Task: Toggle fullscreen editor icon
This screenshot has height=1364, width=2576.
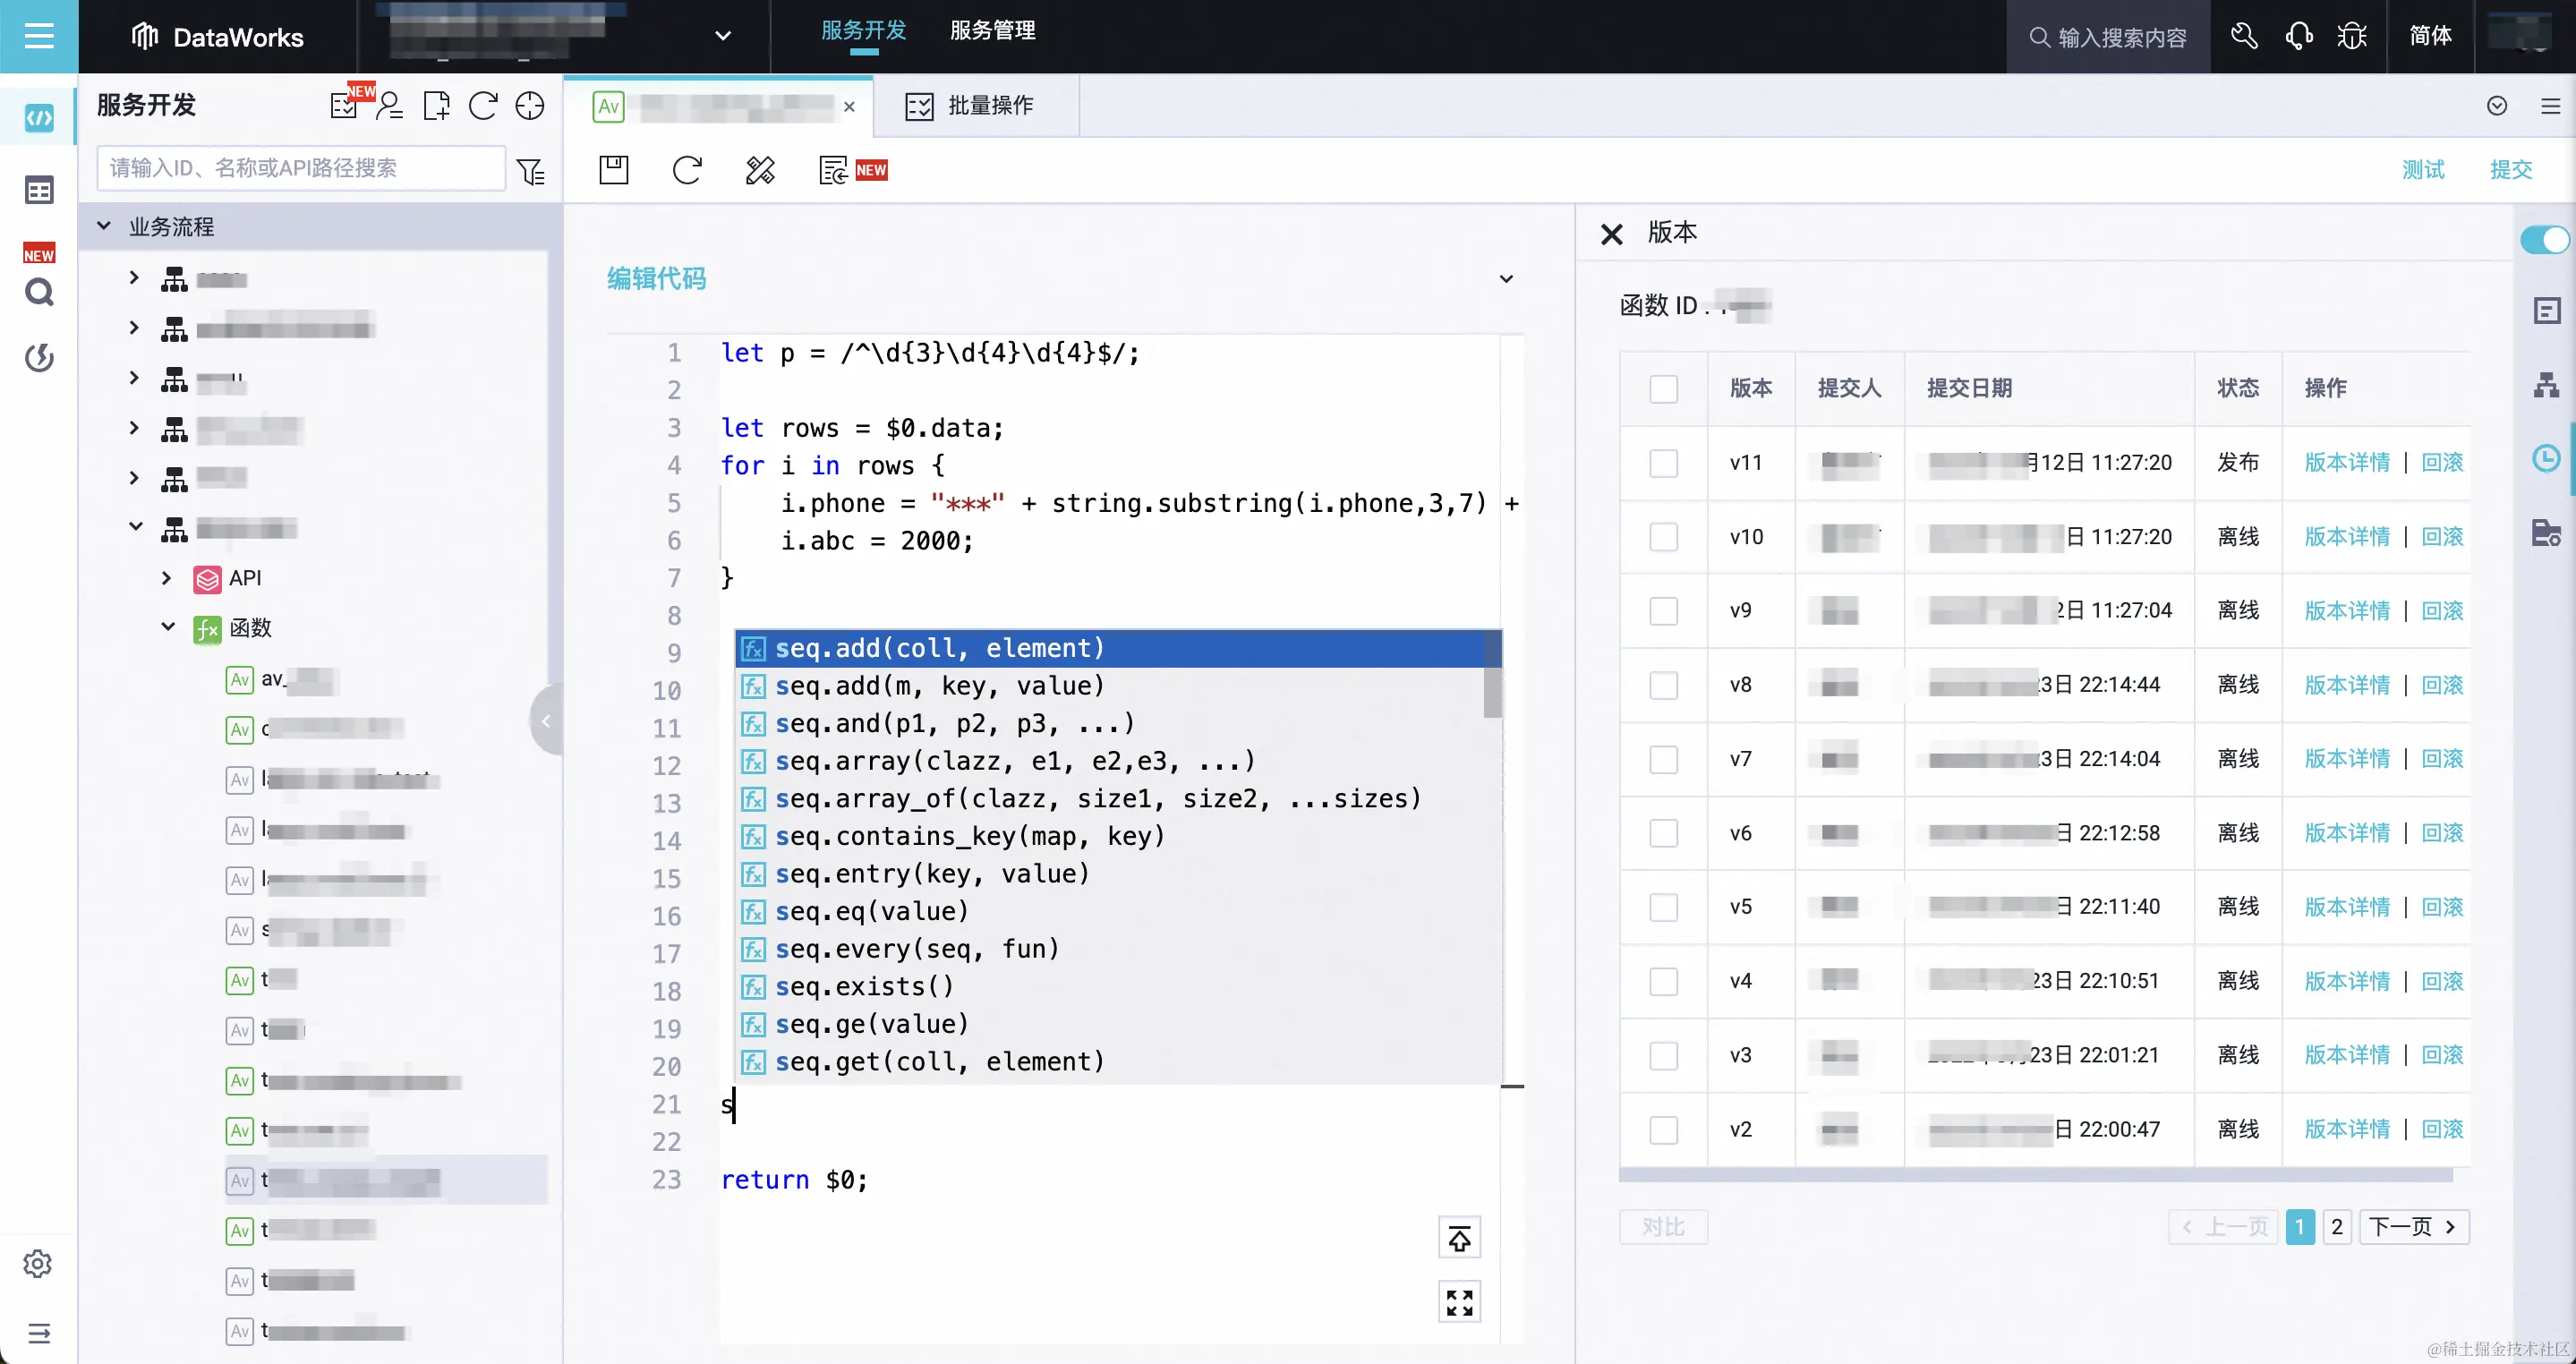Action: coord(1459,1302)
